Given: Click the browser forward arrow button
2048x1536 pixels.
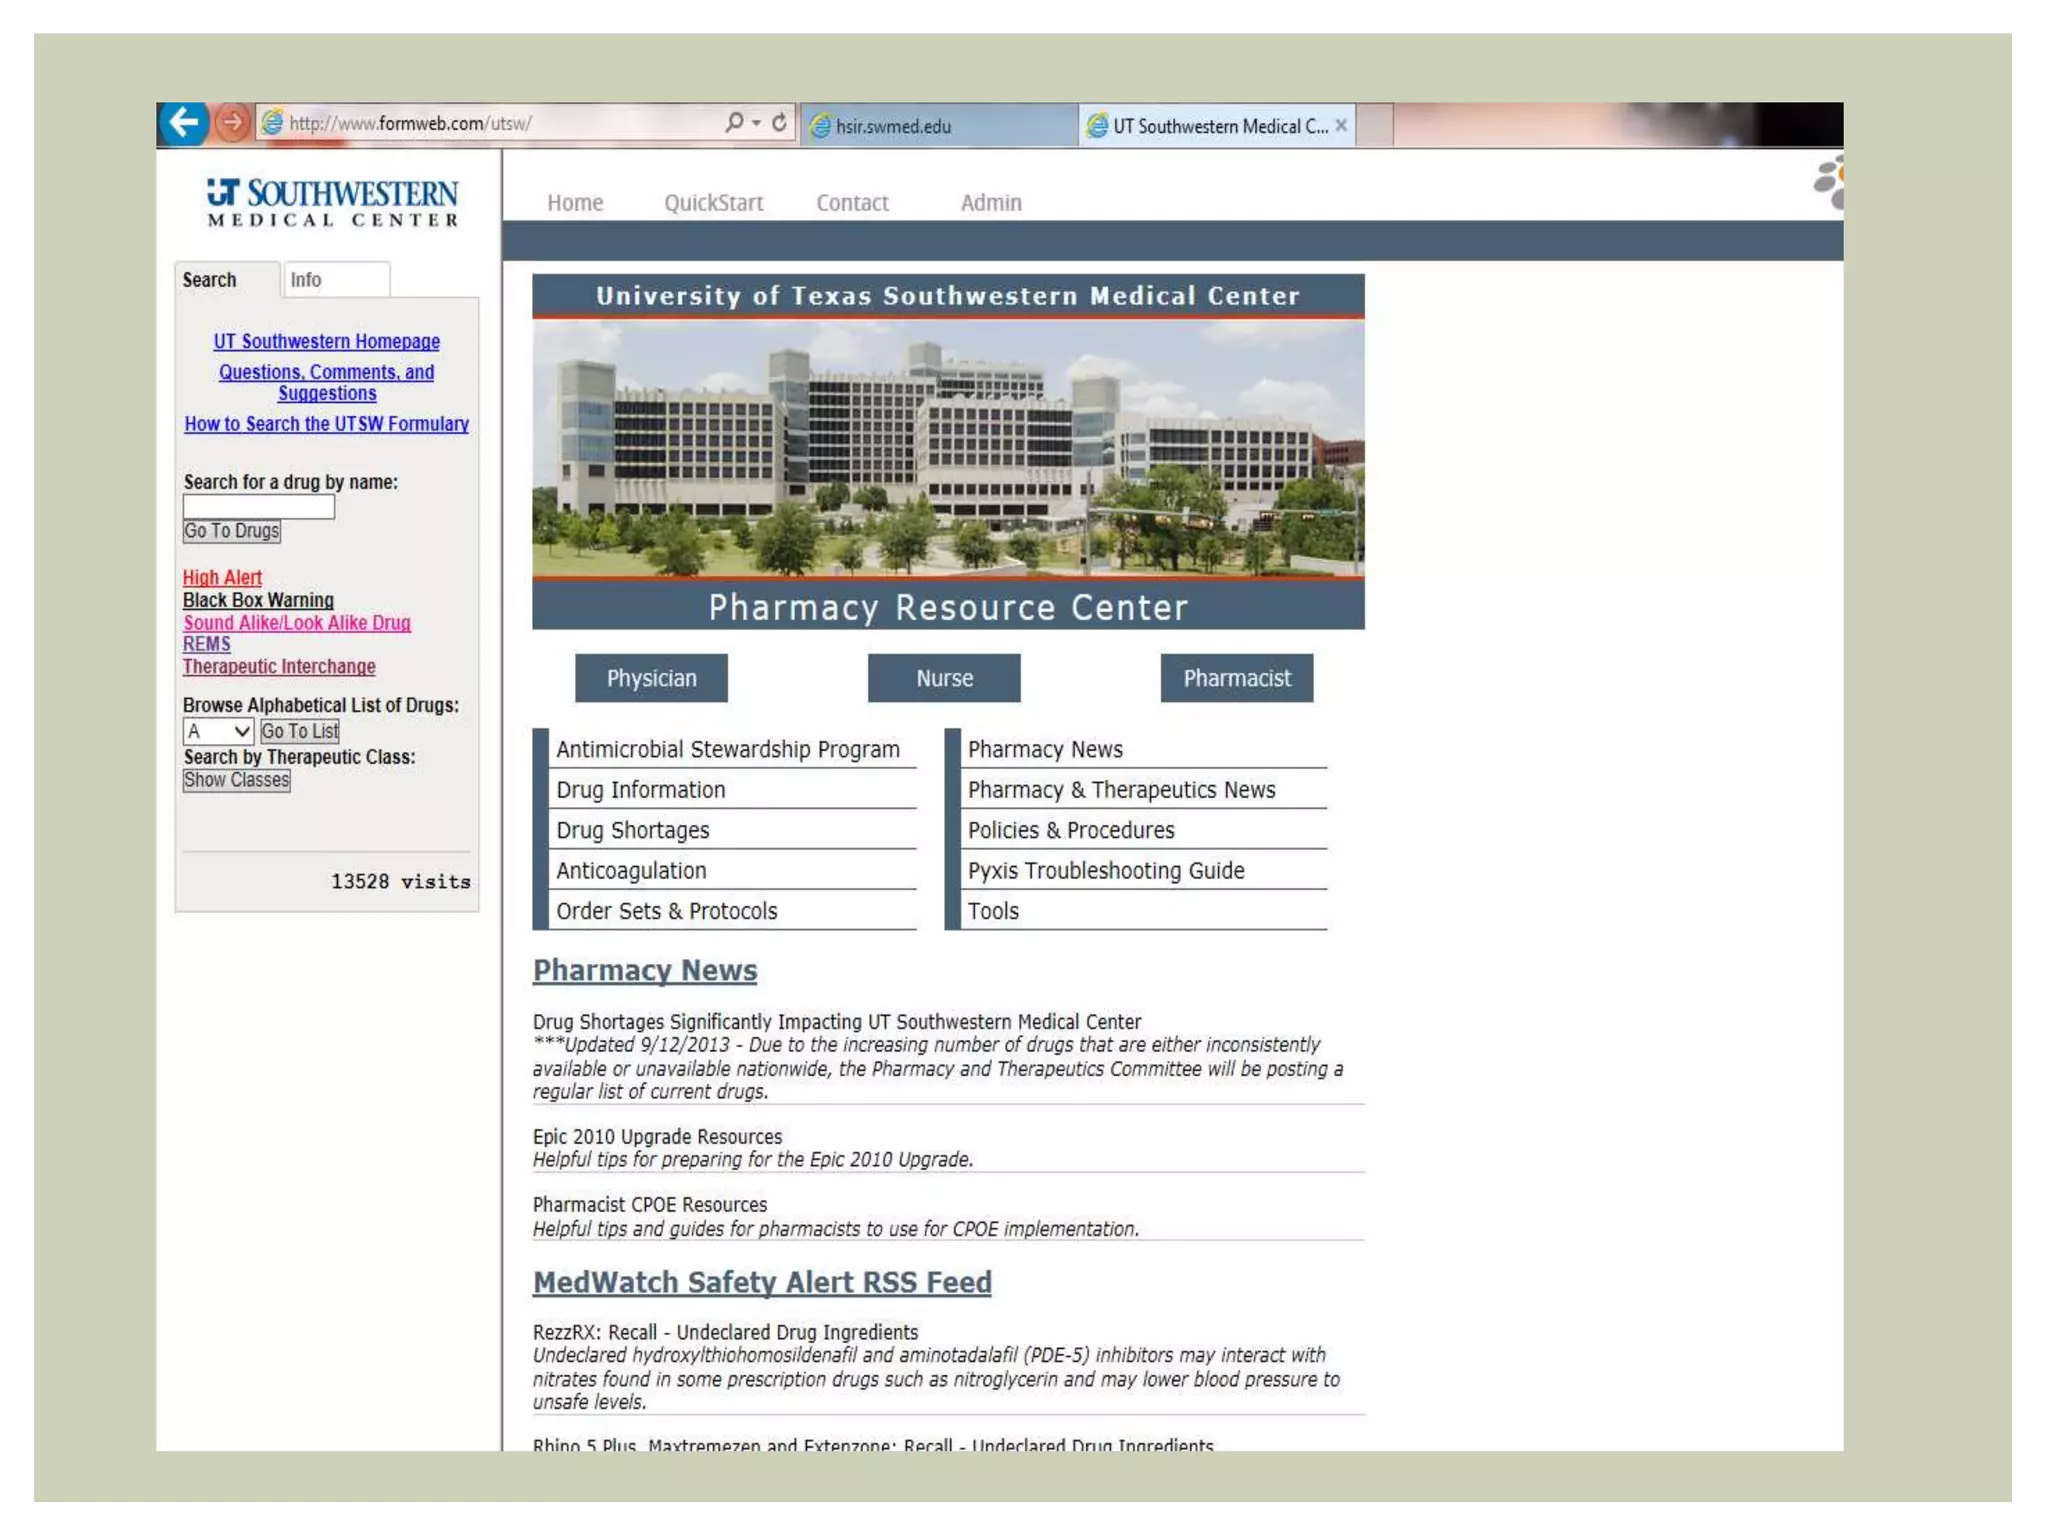Looking at the screenshot, I should click(232, 123).
